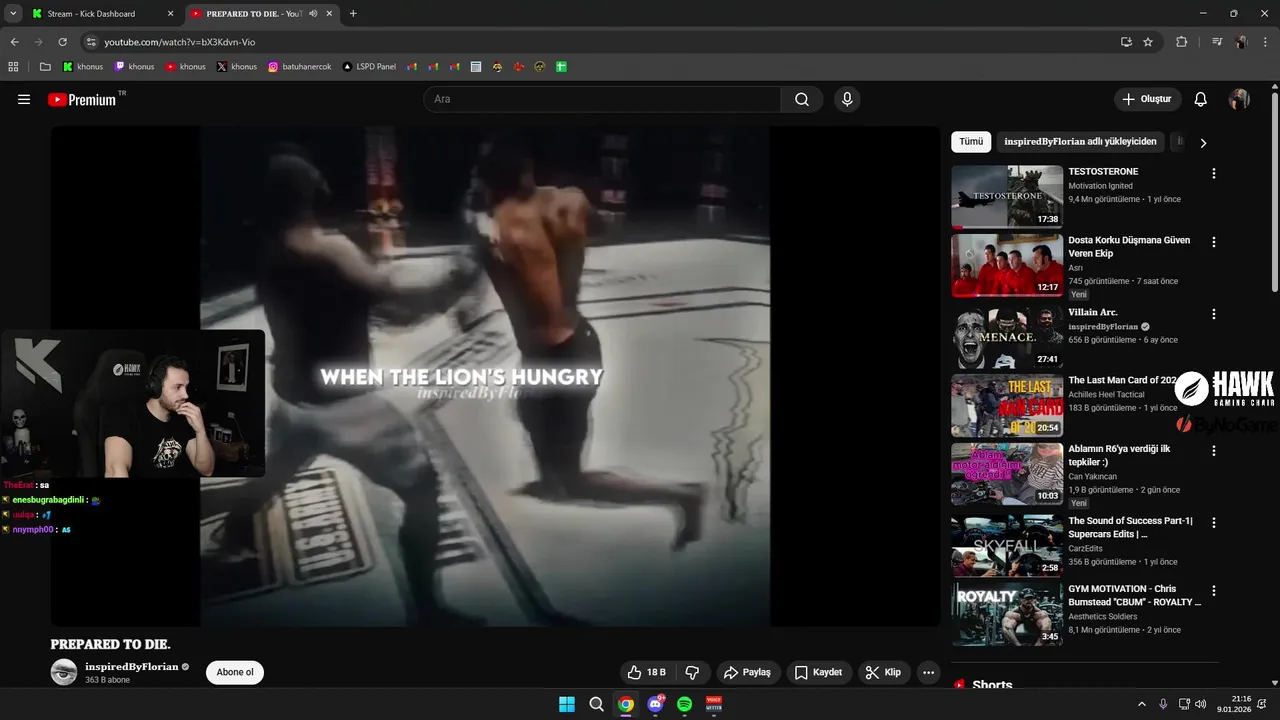Open media controls icon in Chrome toolbar
Screen dimensions: 1280x720
tap(1217, 42)
